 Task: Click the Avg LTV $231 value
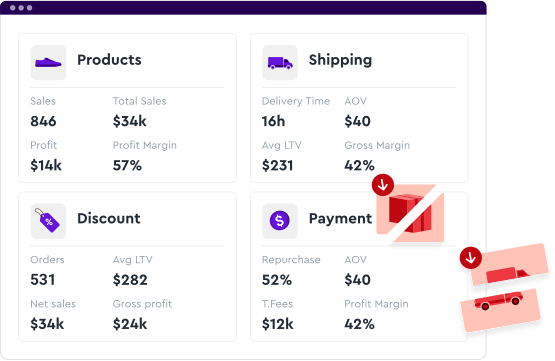coord(278,165)
